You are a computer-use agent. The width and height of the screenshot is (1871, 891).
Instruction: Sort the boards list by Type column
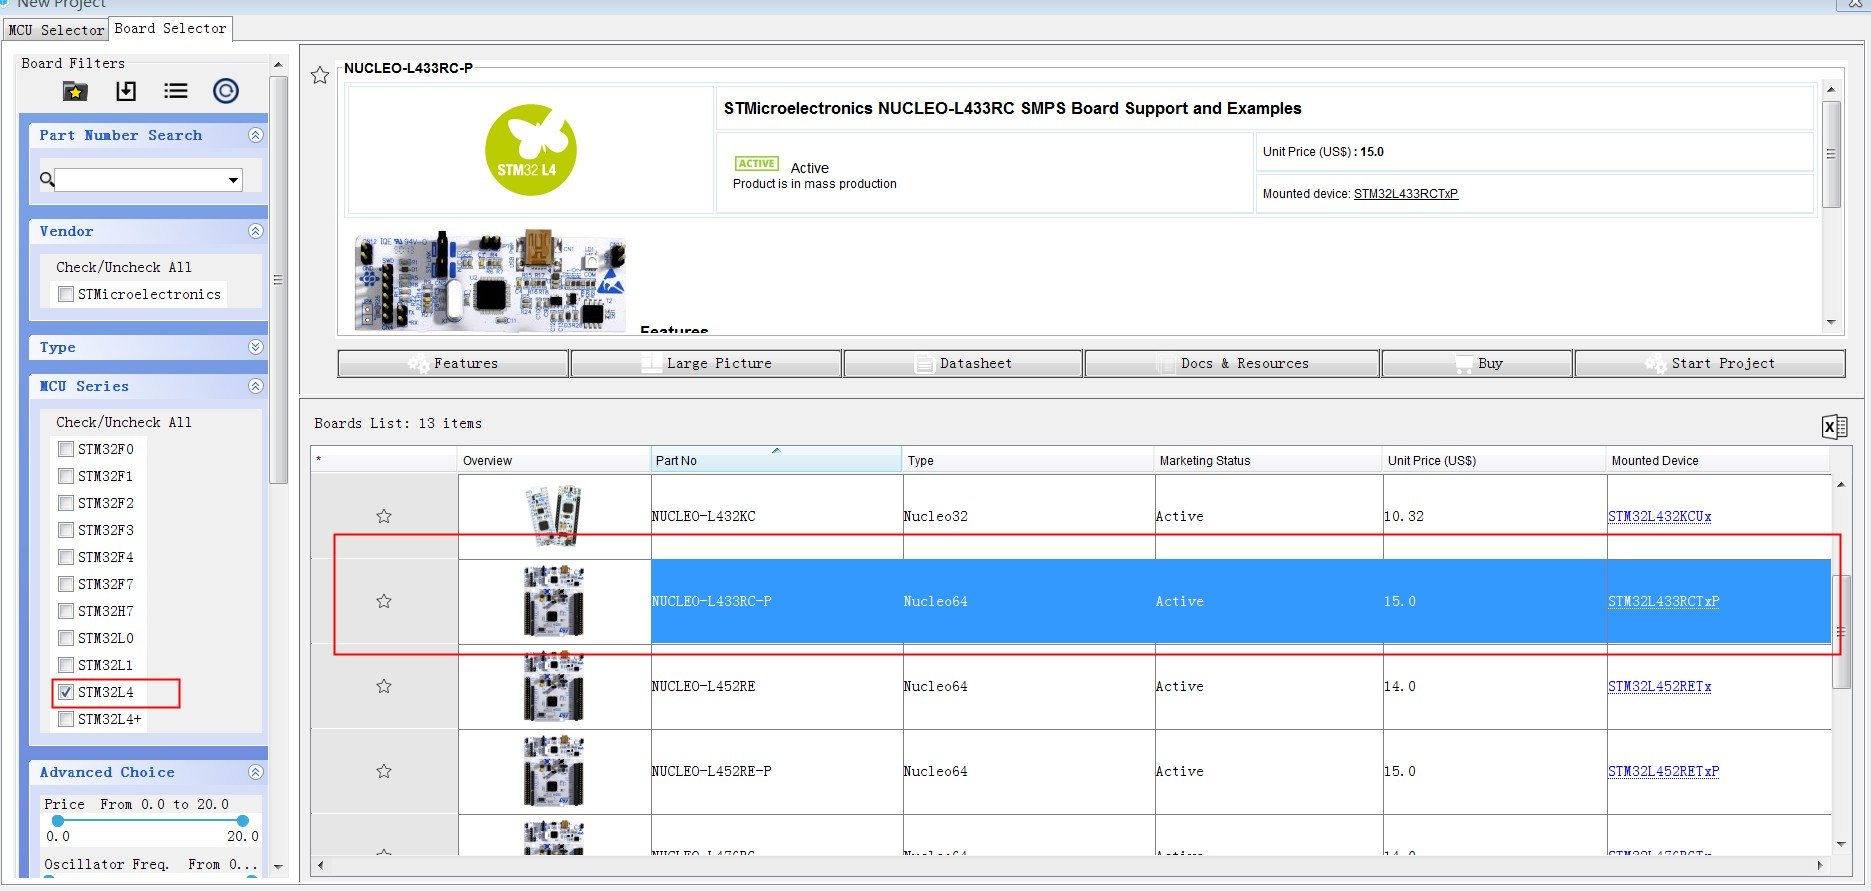pyautogui.click(x=1028, y=460)
